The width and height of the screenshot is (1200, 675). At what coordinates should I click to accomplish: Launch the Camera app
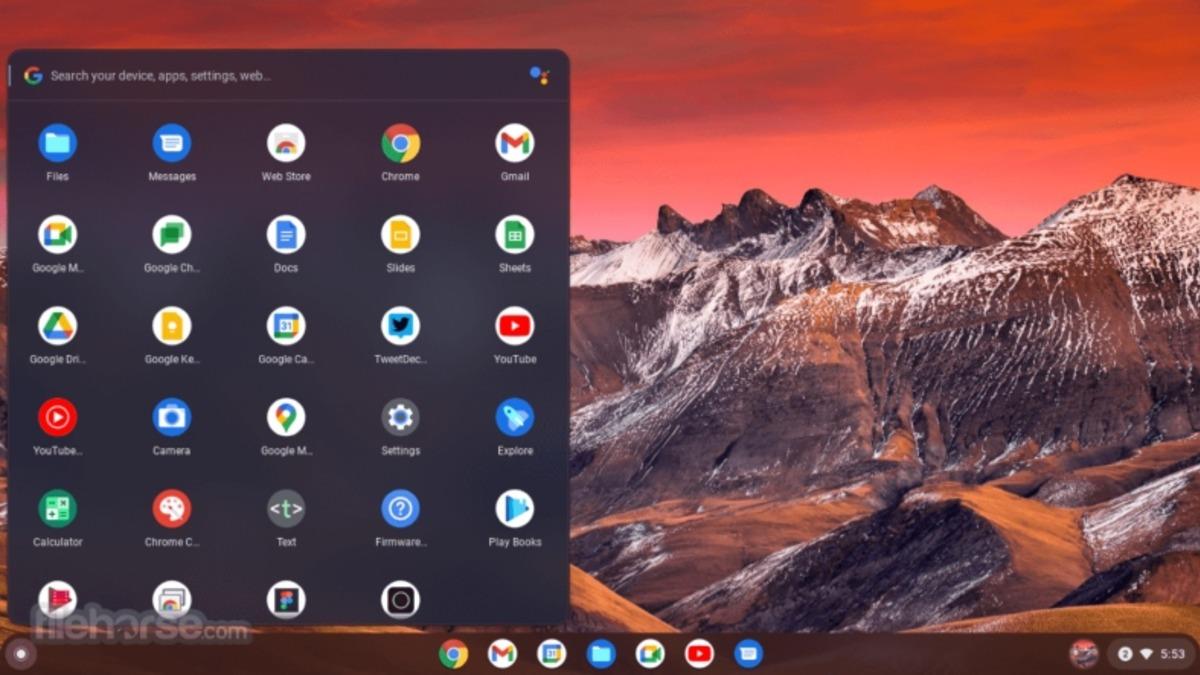point(171,417)
